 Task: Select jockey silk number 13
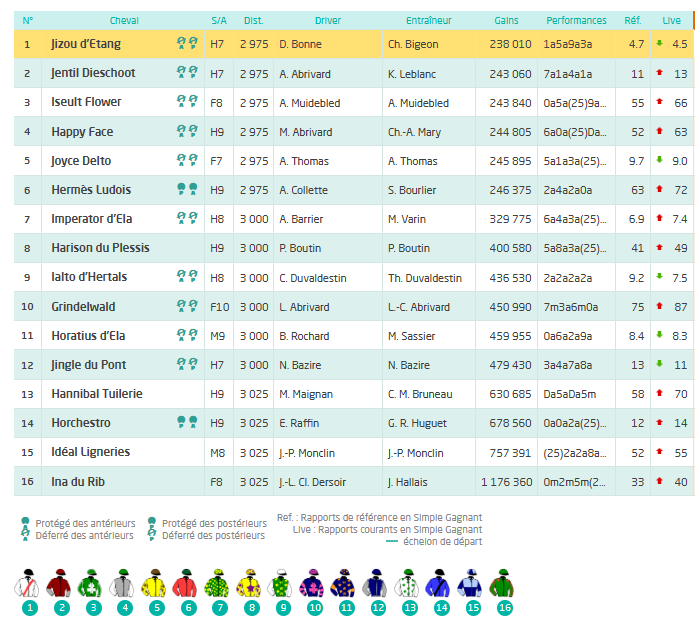pos(408,585)
